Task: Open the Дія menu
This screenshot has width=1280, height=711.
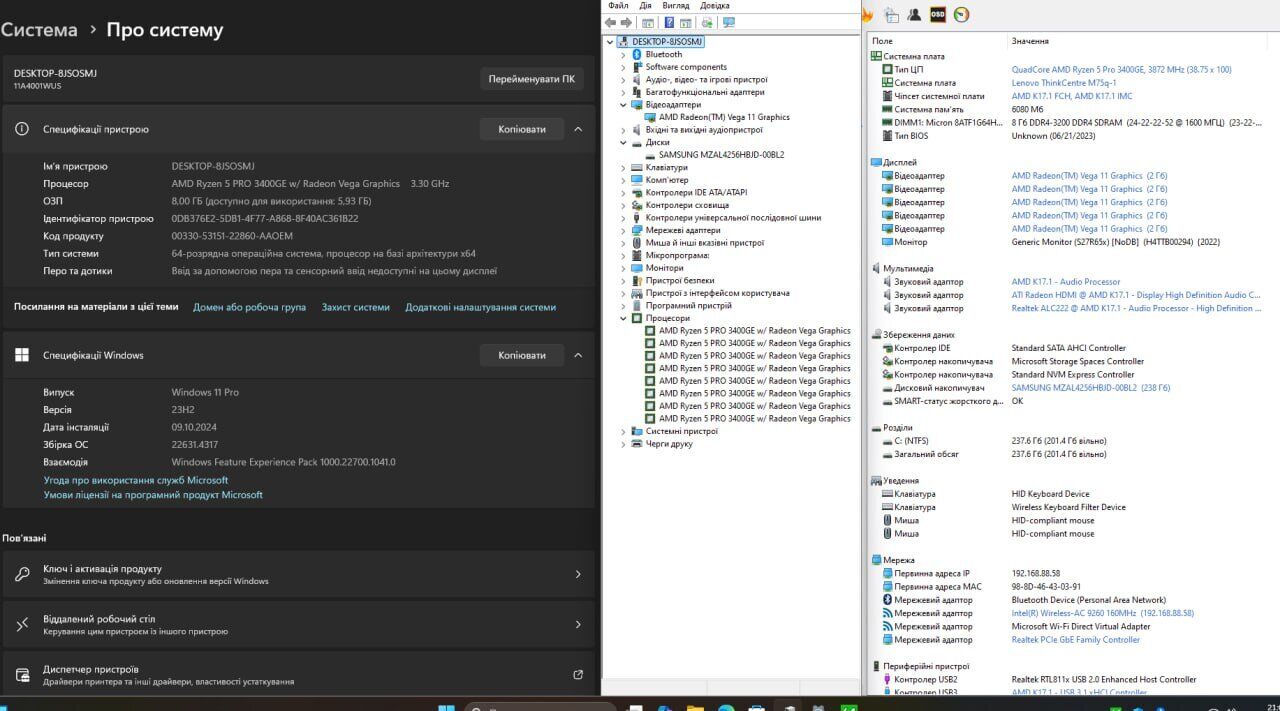Action: 645,5
